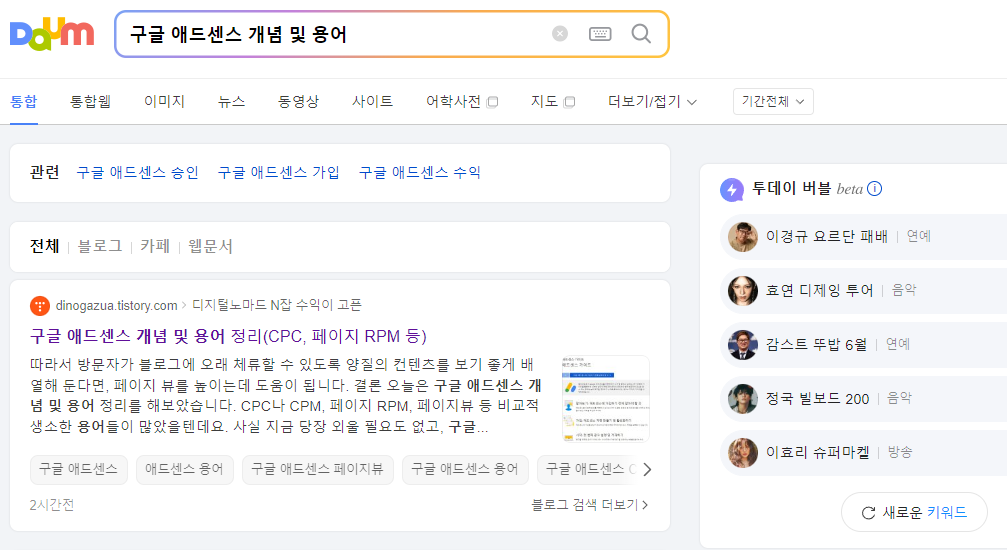Open the 어학사전 tab
1007x550 pixels.
coord(453,102)
